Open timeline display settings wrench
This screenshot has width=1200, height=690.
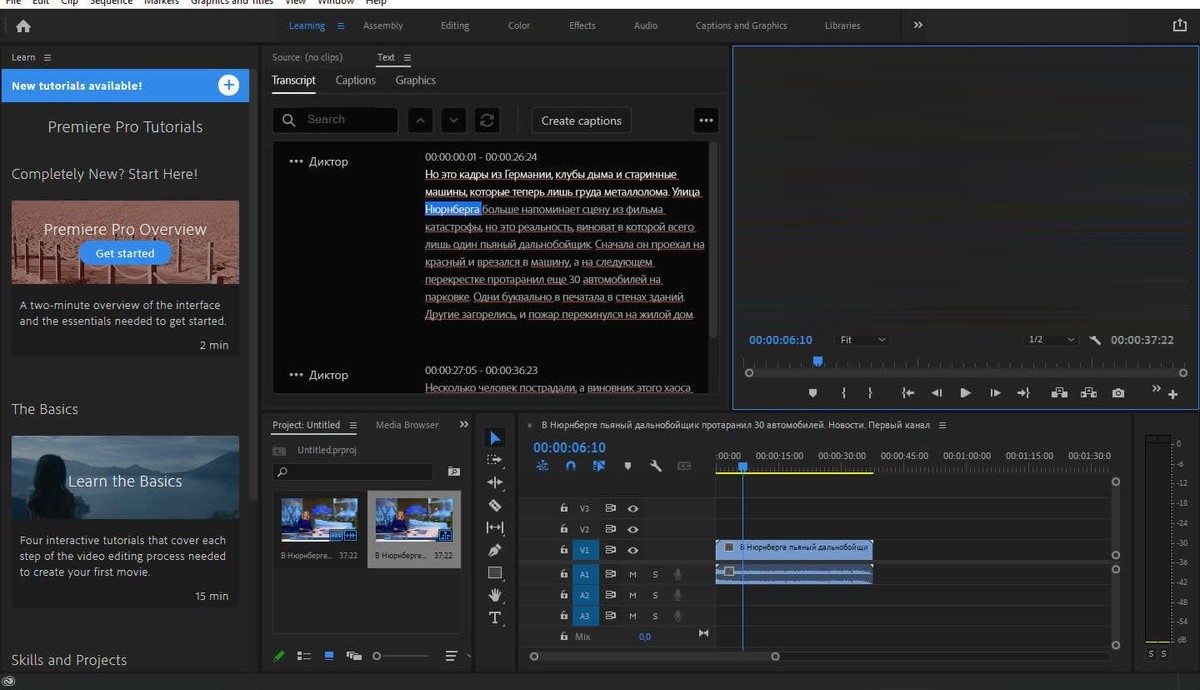pos(656,466)
